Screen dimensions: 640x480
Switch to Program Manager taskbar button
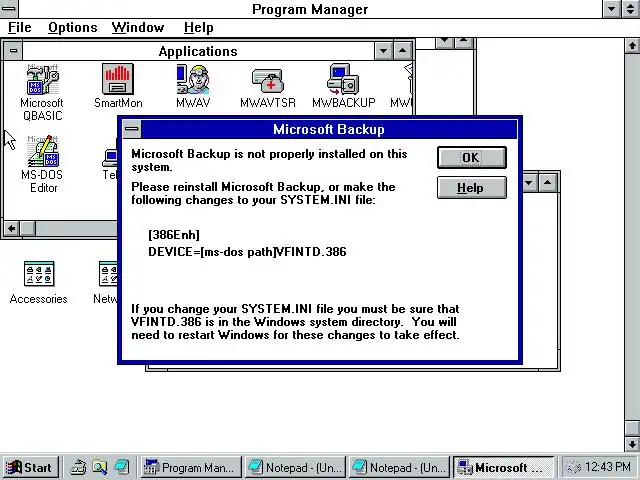click(191, 467)
